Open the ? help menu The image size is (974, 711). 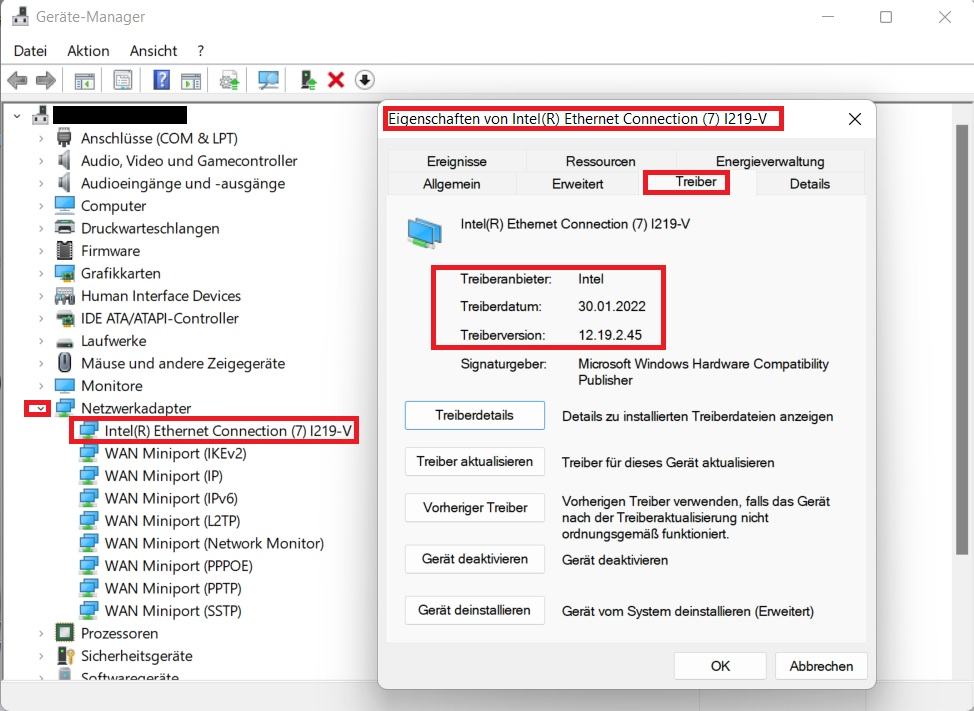pos(201,51)
